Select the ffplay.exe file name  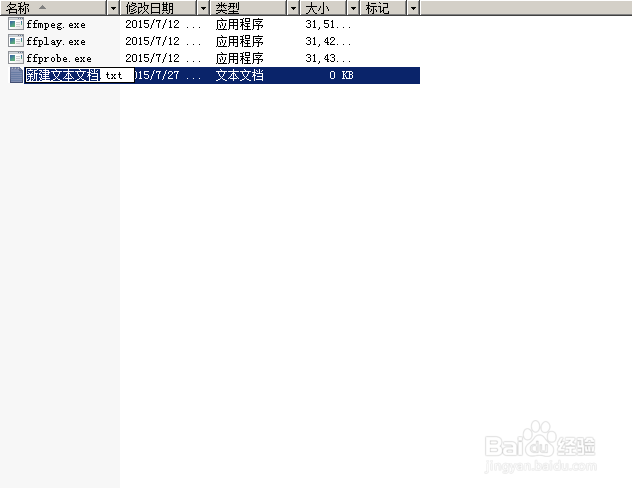pos(56,42)
